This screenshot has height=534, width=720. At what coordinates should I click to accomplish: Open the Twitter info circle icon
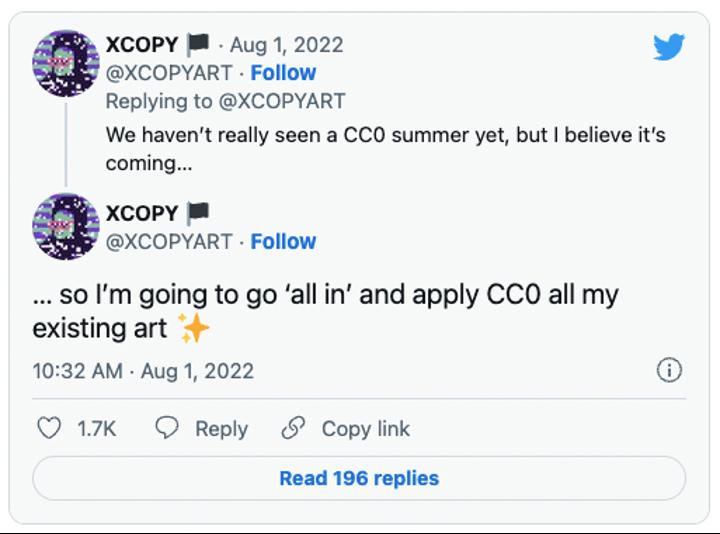tap(668, 370)
